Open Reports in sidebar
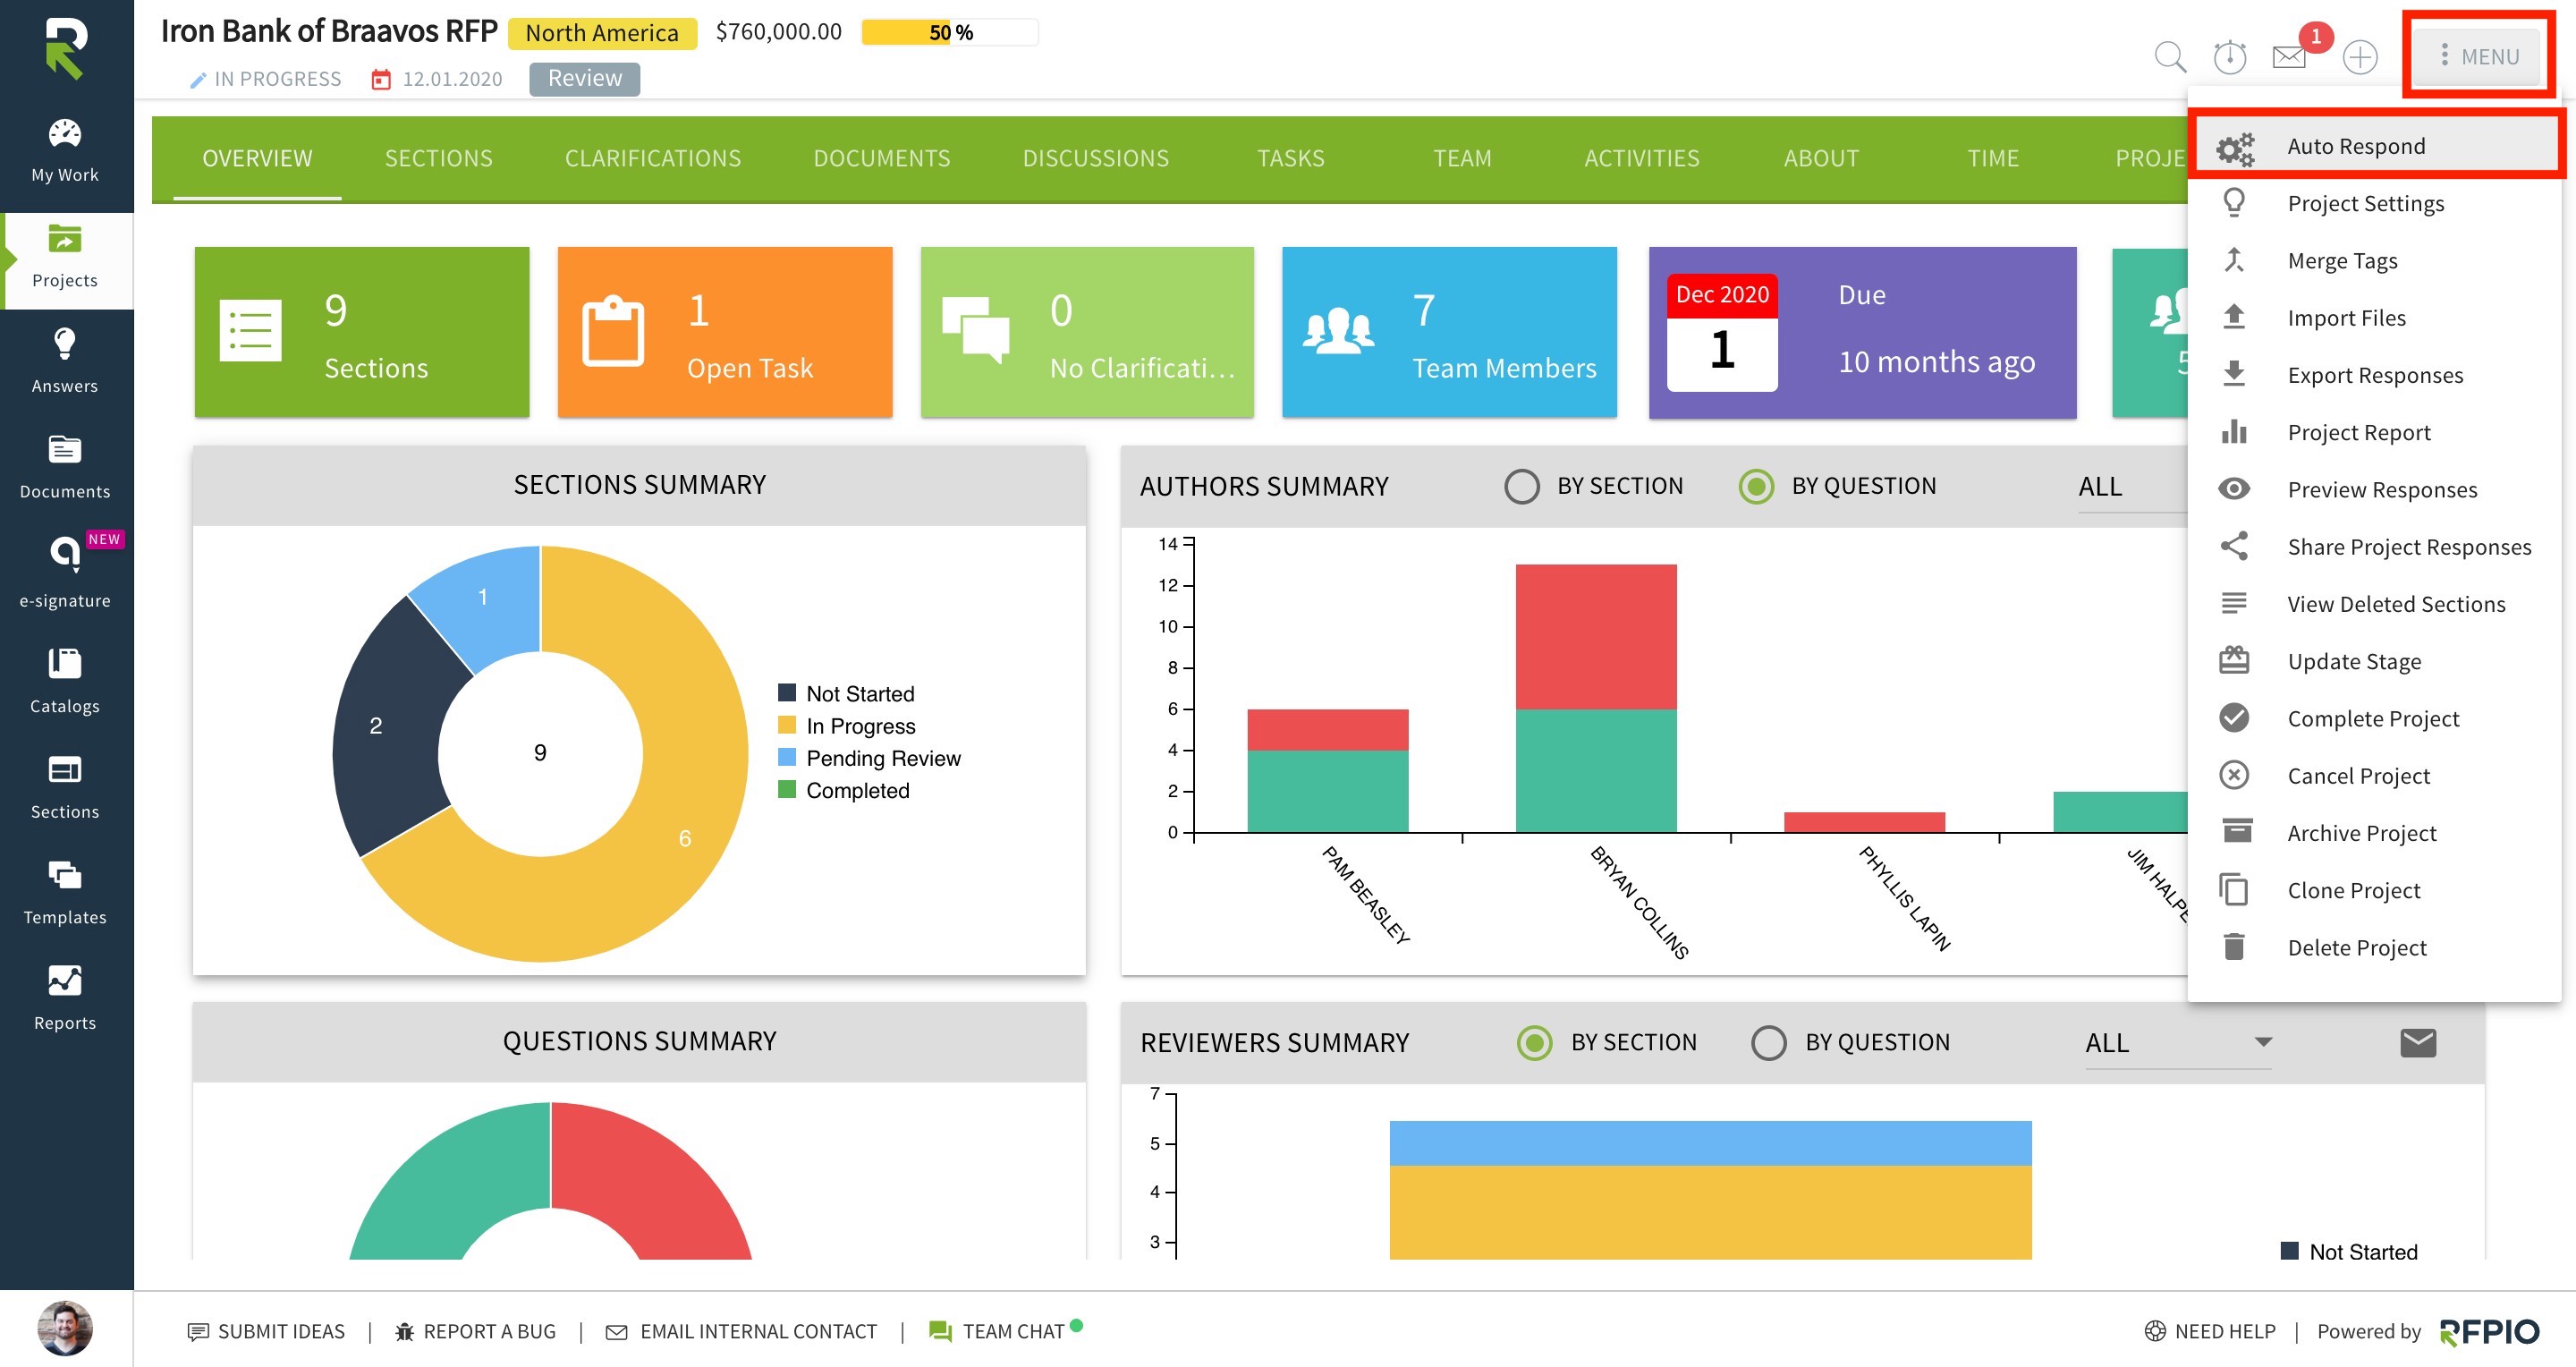The image size is (2576, 1367). pyautogui.click(x=66, y=999)
